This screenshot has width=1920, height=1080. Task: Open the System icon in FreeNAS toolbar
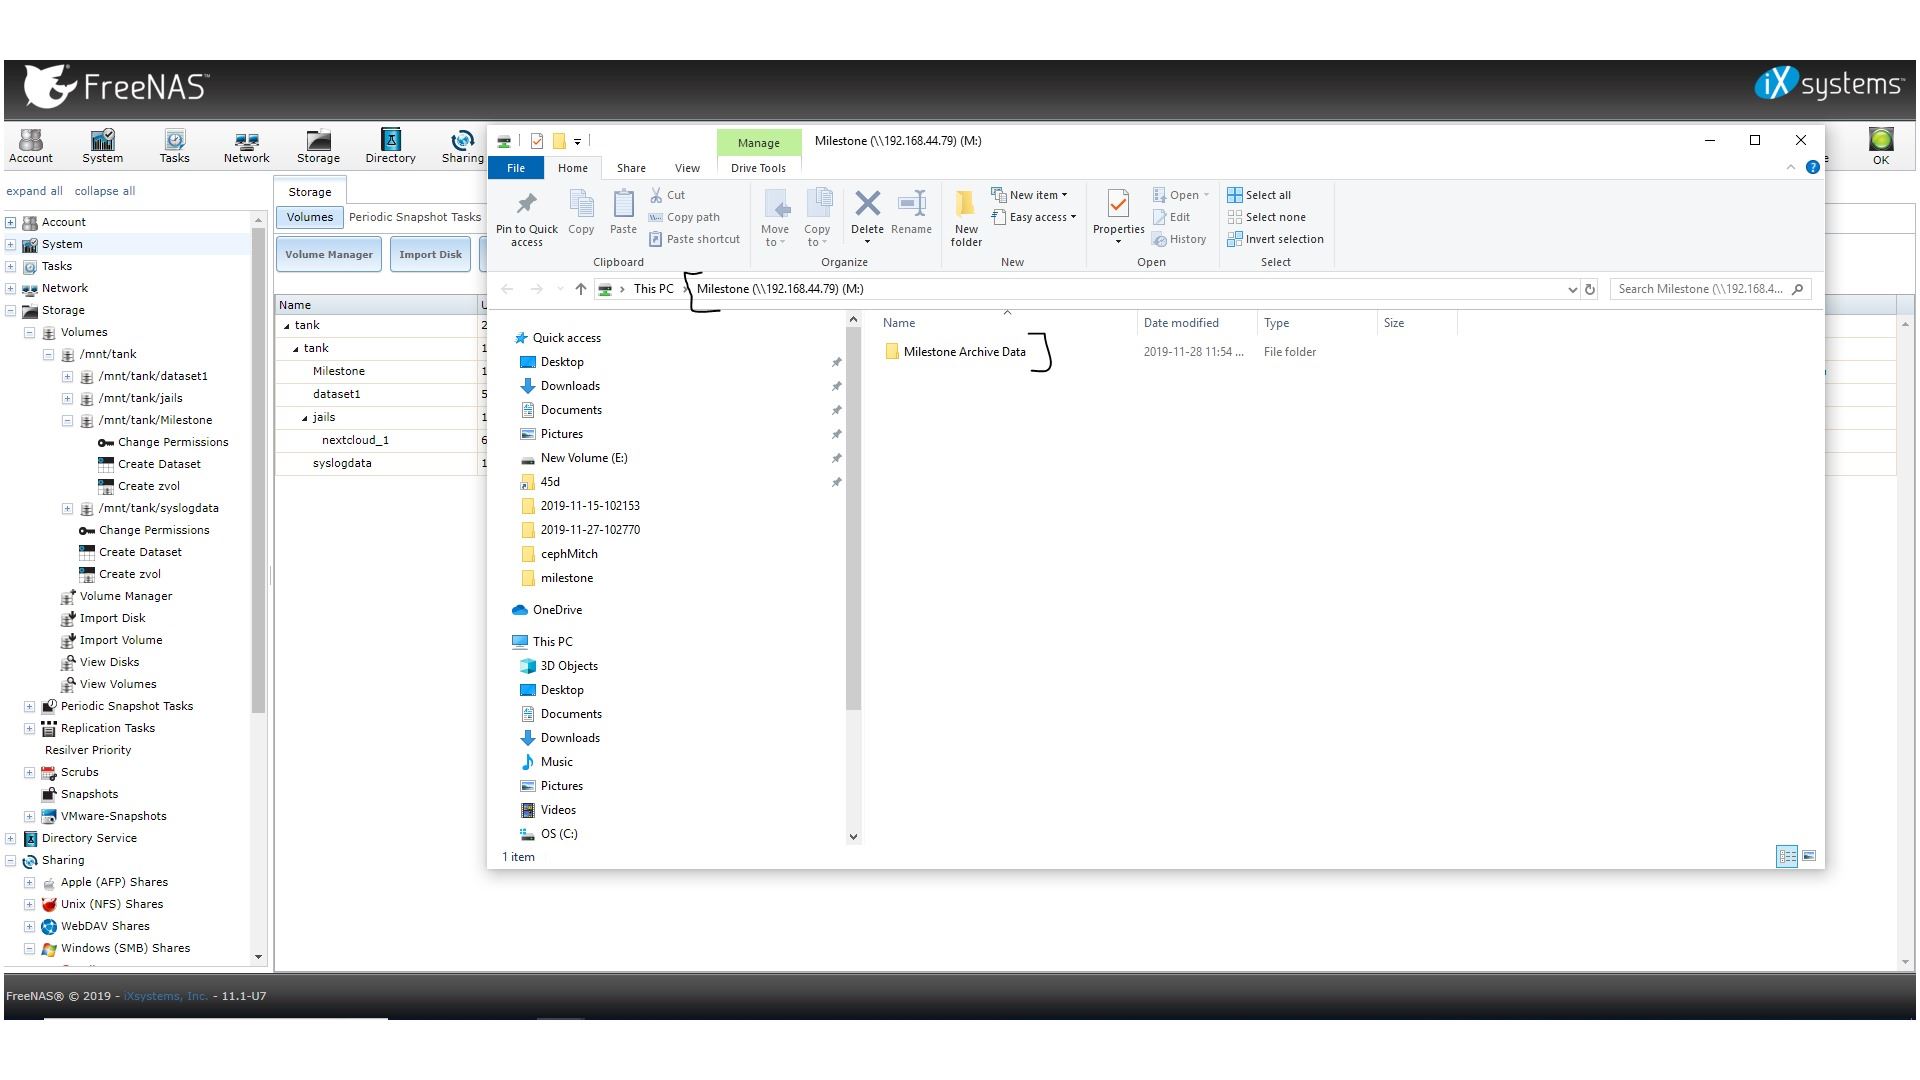102,146
